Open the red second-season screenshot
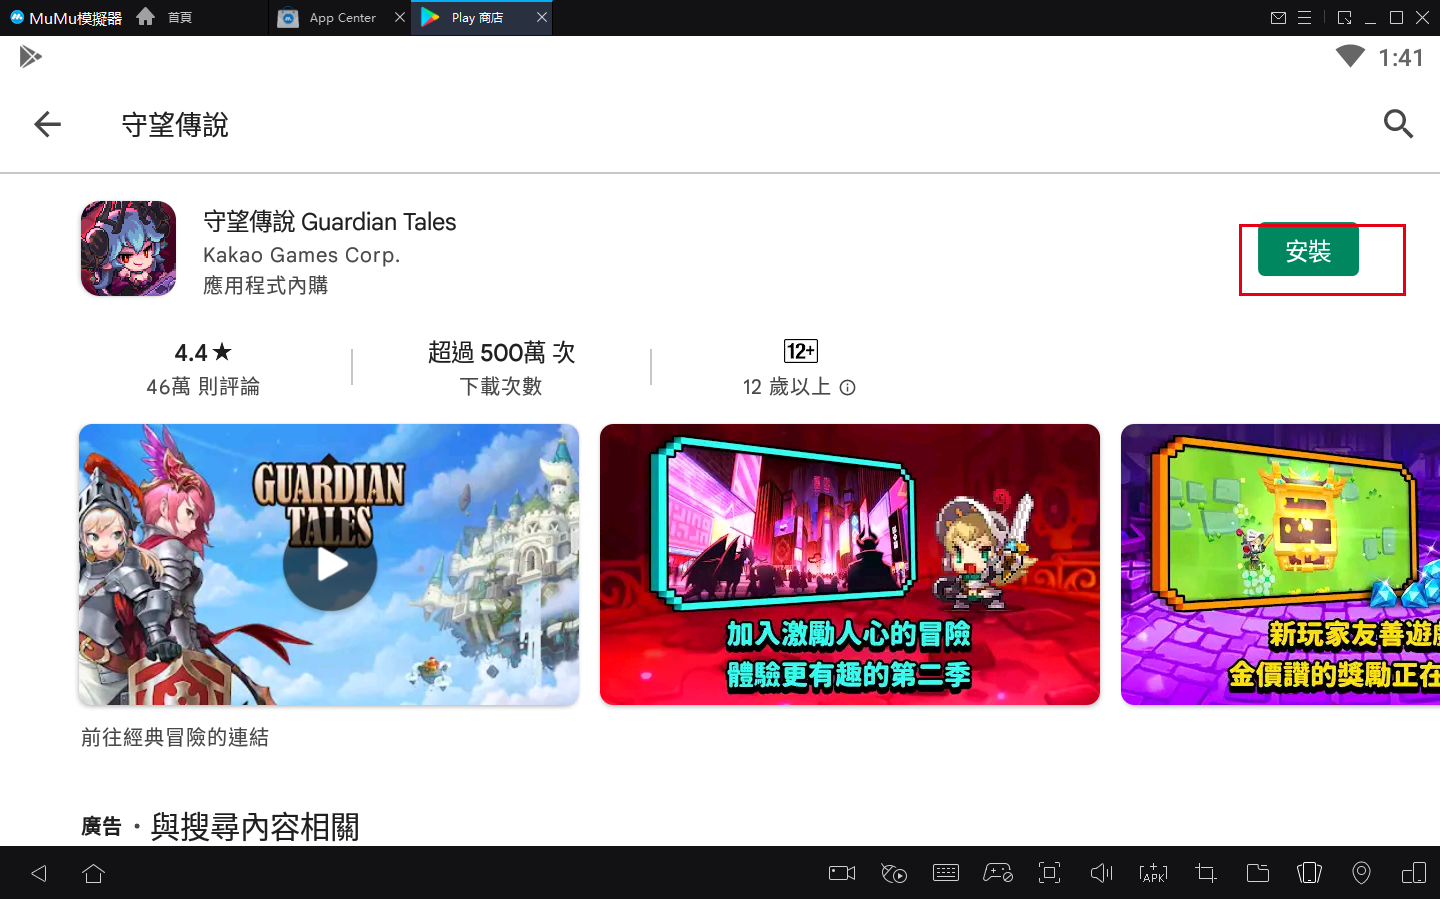The height and width of the screenshot is (899, 1440). point(850,564)
